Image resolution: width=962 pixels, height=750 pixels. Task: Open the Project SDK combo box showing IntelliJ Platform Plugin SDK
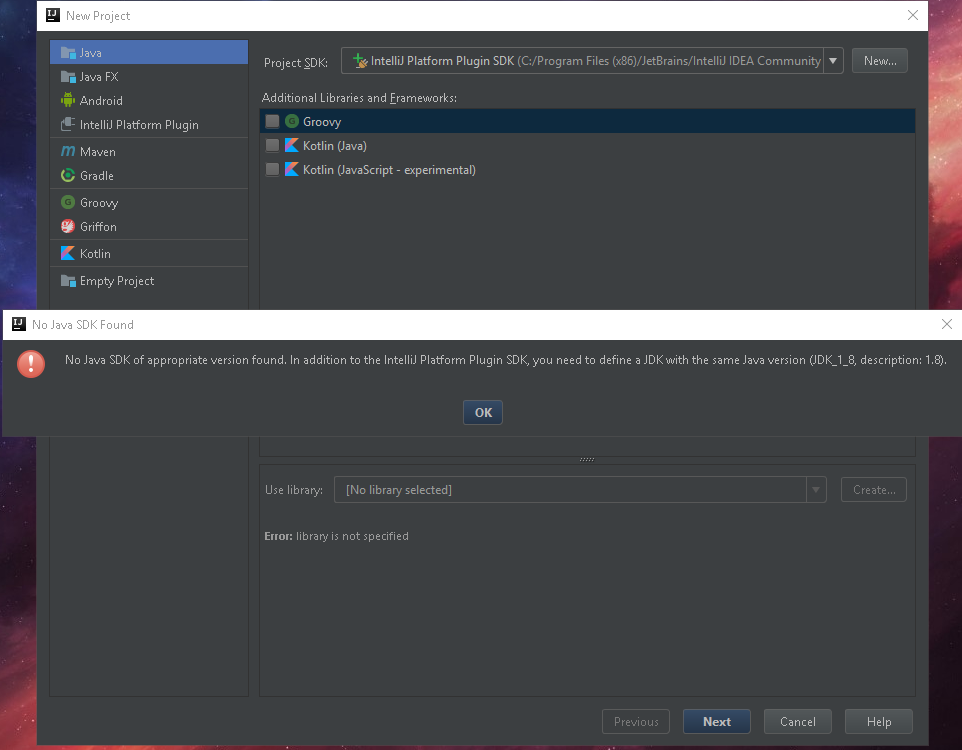tap(592, 61)
